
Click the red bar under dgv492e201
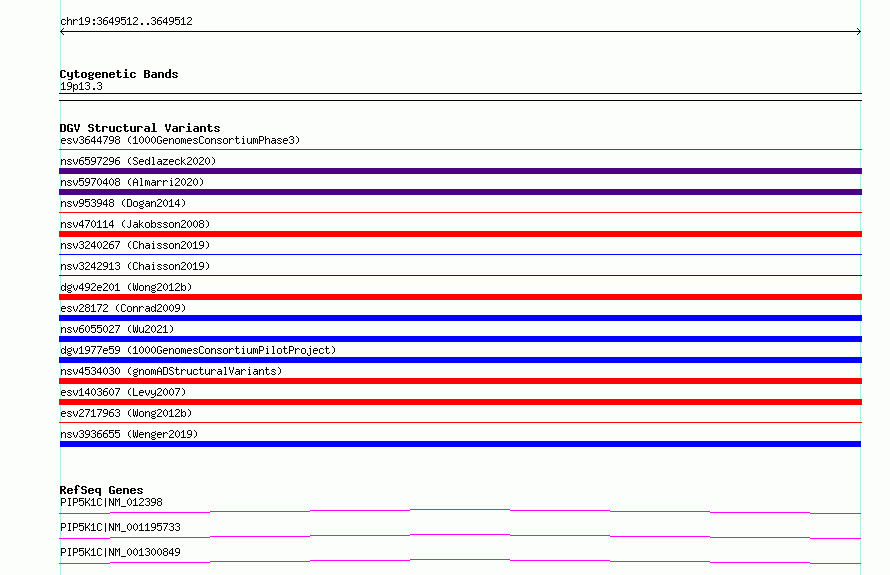click(x=460, y=297)
